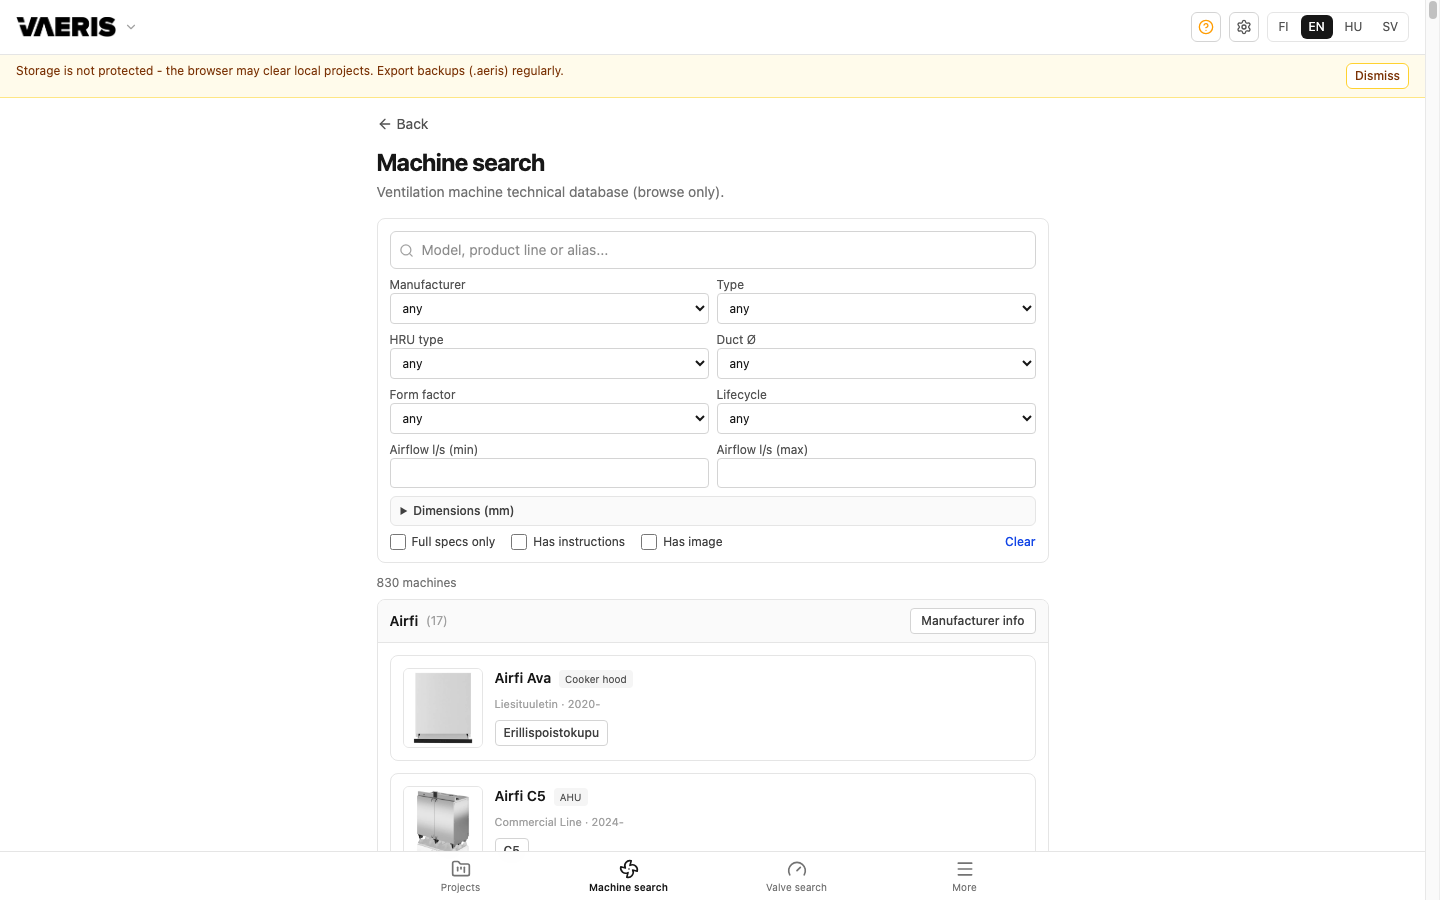The image size is (1440, 900).
Task: Open the Type dropdown
Action: pos(876,308)
